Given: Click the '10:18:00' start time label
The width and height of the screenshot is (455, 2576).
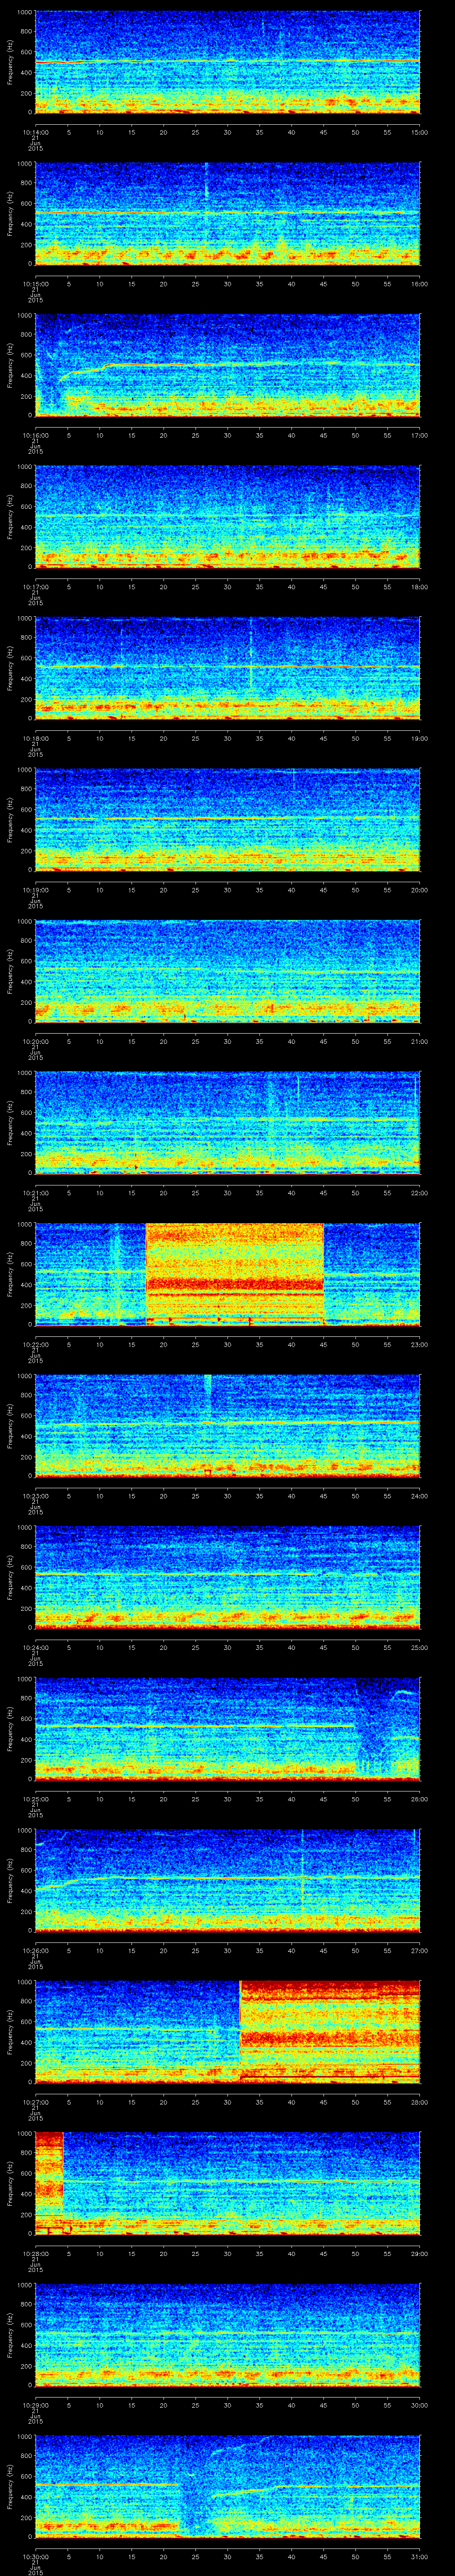Looking at the screenshot, I should [x=35, y=737].
